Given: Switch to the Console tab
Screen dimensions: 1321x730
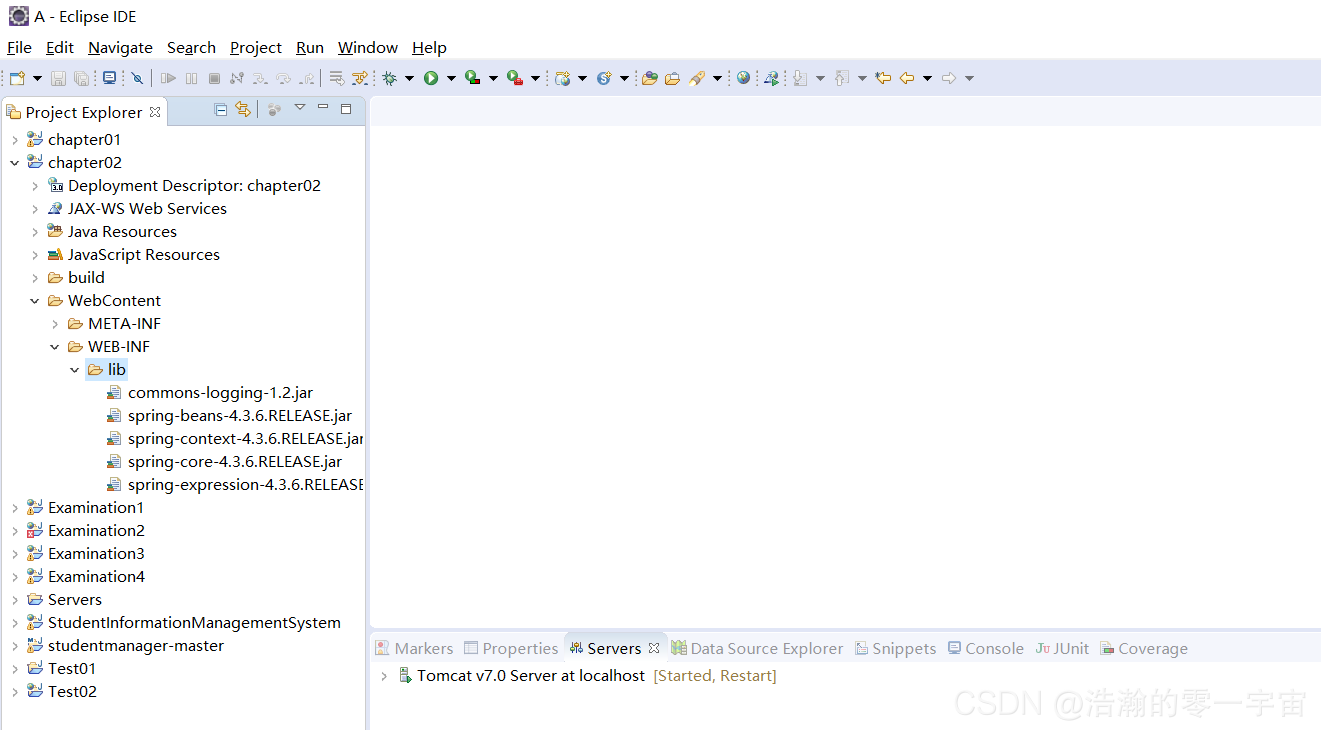Looking at the screenshot, I should pyautogui.click(x=986, y=648).
